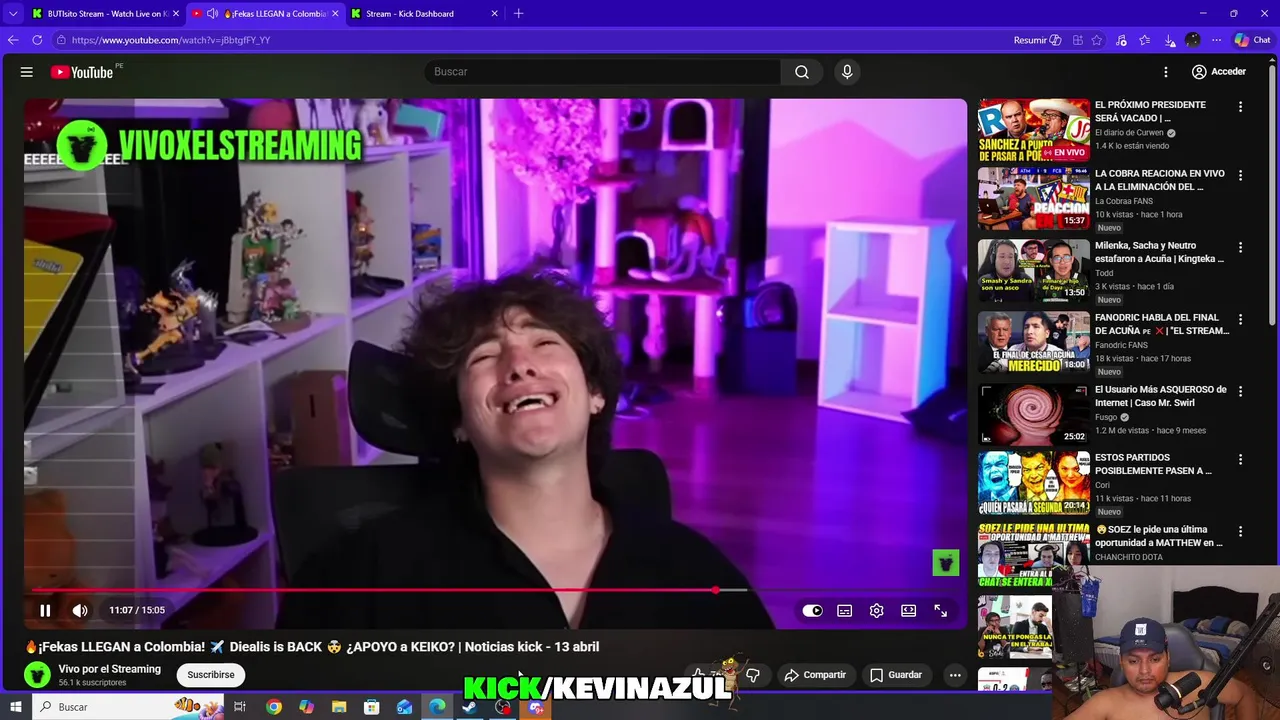The image size is (1280, 720).
Task: Open File Explorer from the taskbar
Action: coord(339,707)
